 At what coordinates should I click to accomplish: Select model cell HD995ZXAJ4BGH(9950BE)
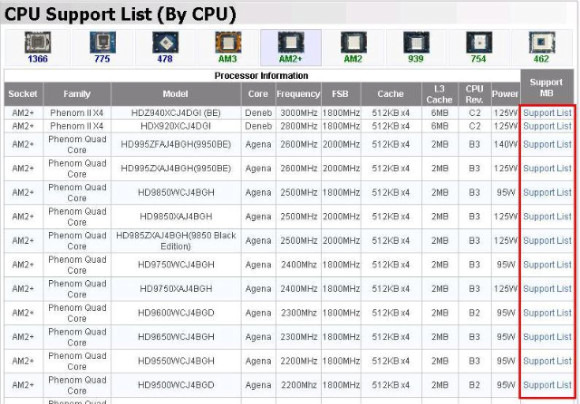pos(176,168)
